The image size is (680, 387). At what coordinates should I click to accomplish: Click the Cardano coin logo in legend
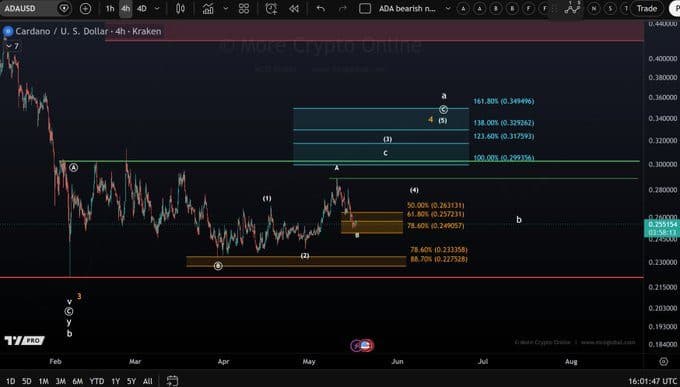(8, 31)
